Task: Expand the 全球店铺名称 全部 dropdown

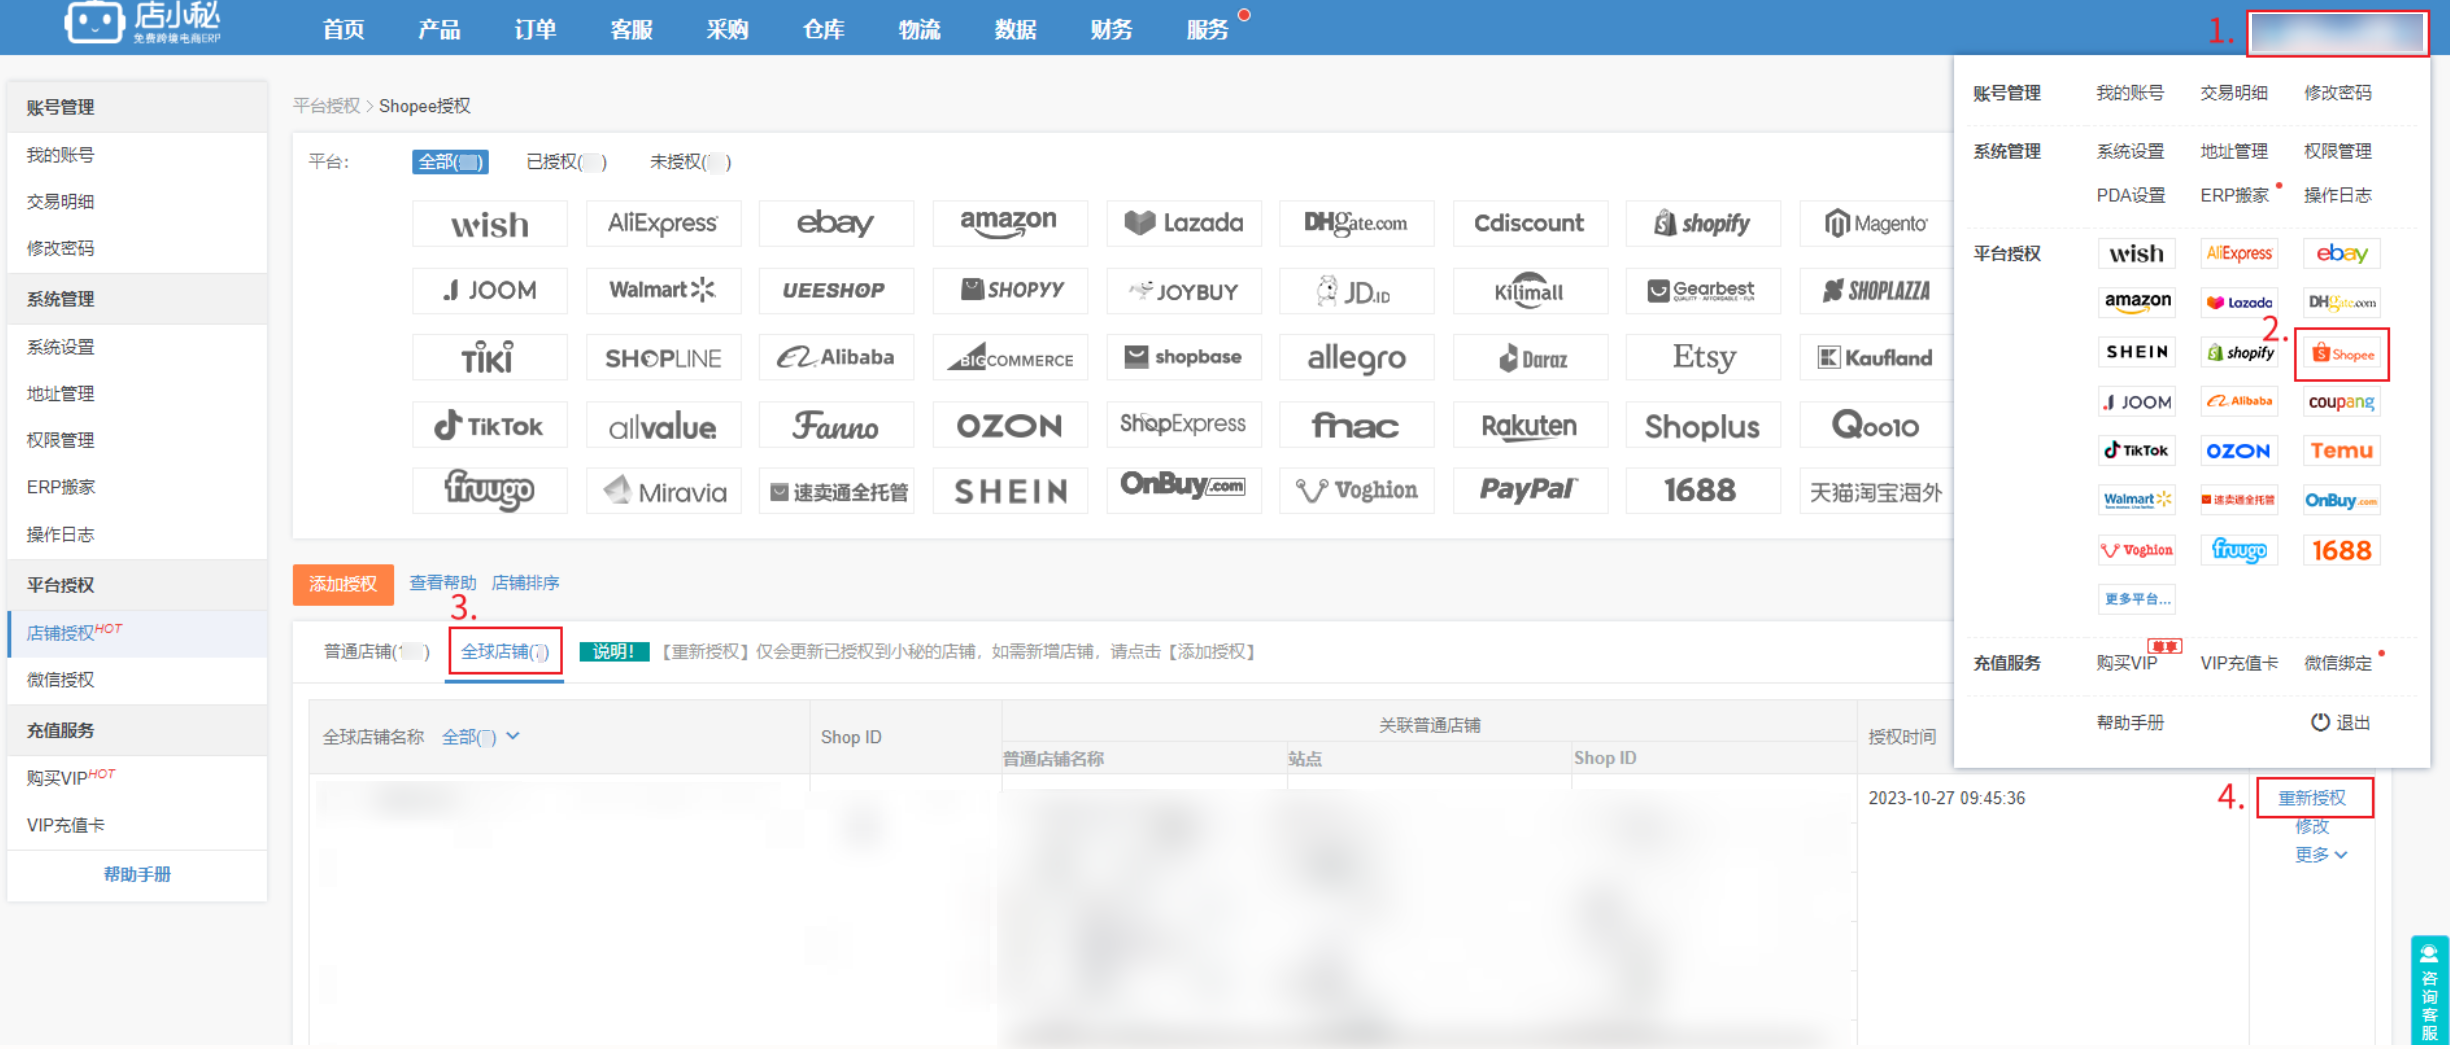Action: click(x=481, y=737)
